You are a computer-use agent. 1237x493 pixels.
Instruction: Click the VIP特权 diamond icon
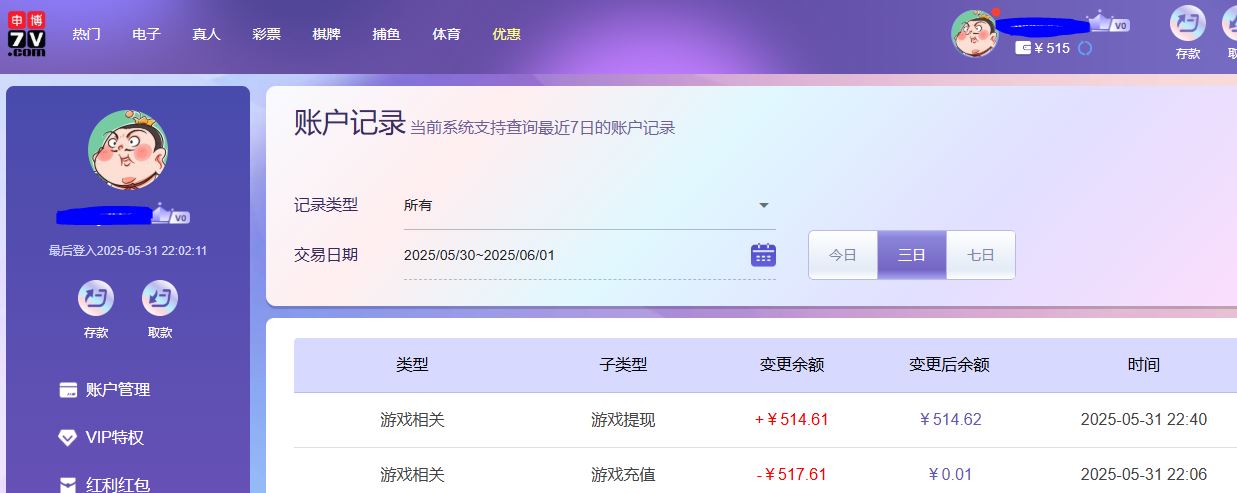pos(68,438)
